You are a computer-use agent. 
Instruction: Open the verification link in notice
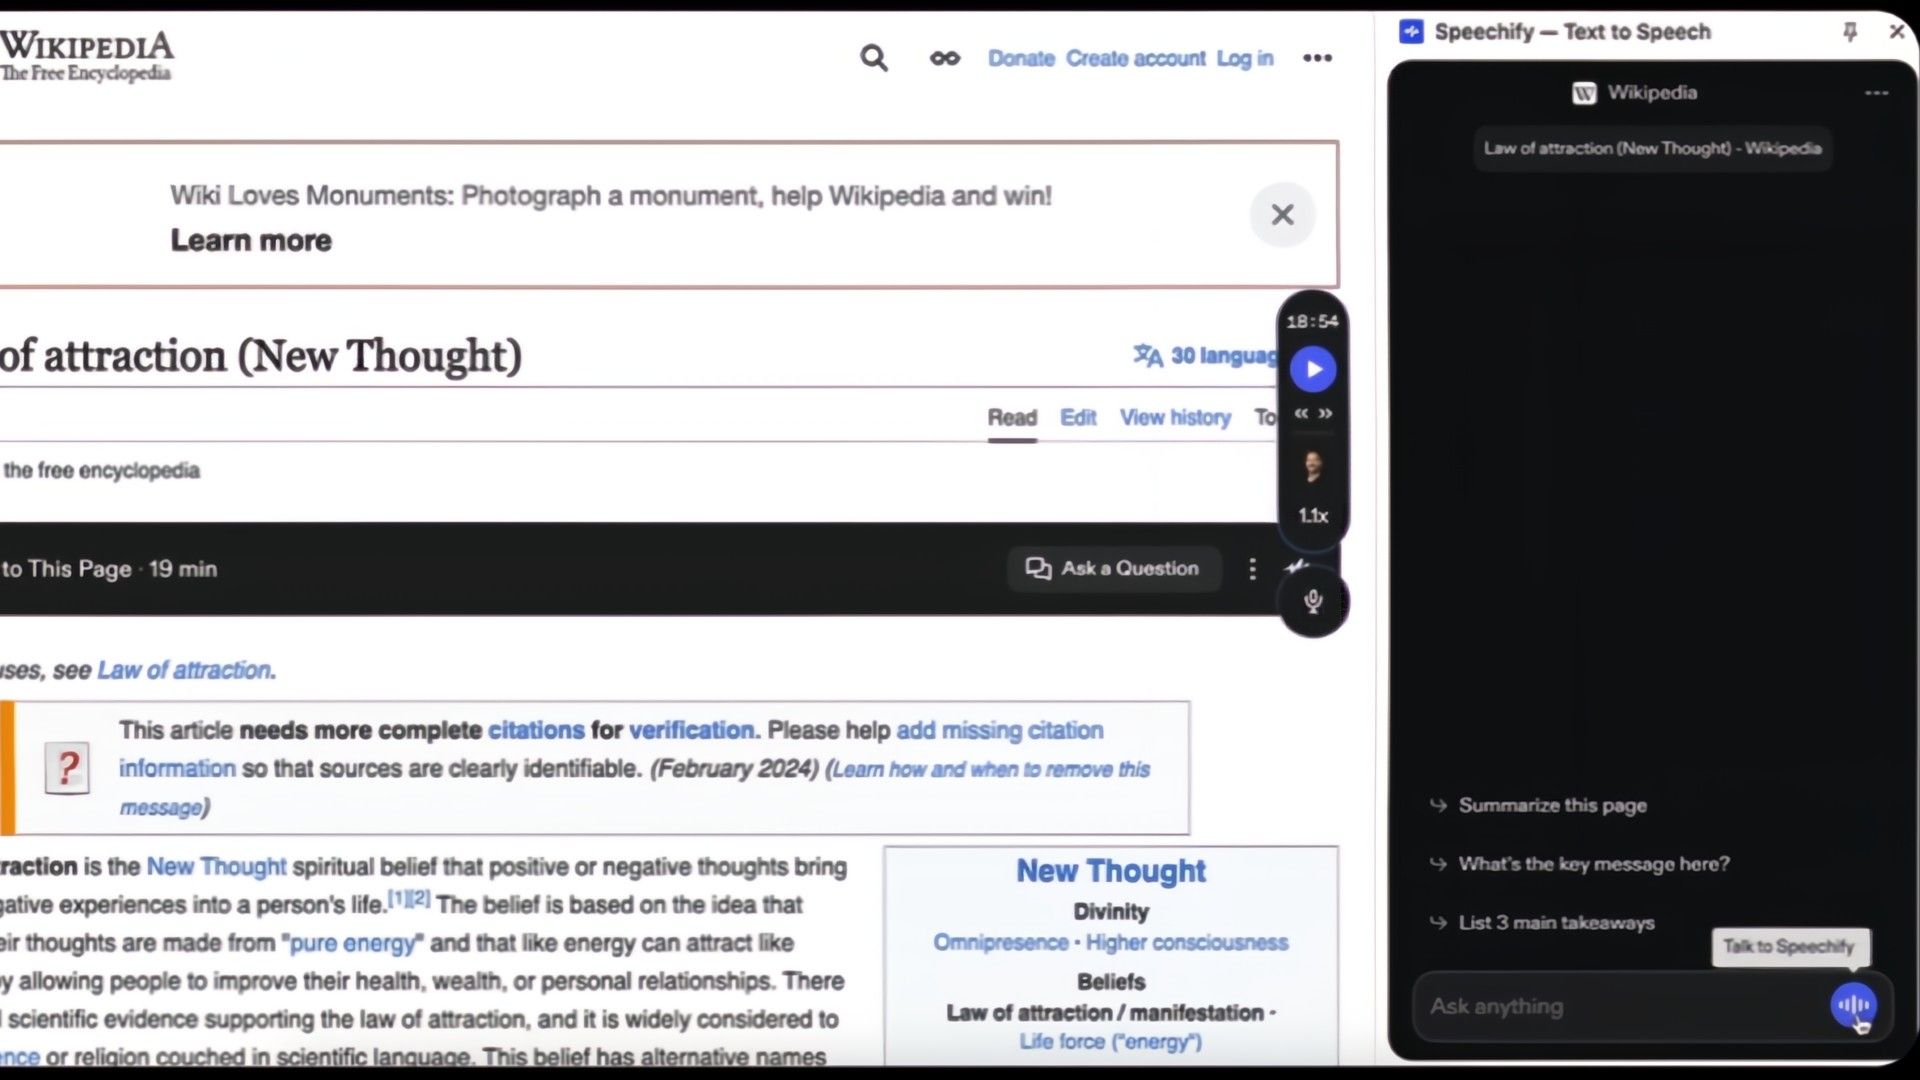click(x=692, y=730)
